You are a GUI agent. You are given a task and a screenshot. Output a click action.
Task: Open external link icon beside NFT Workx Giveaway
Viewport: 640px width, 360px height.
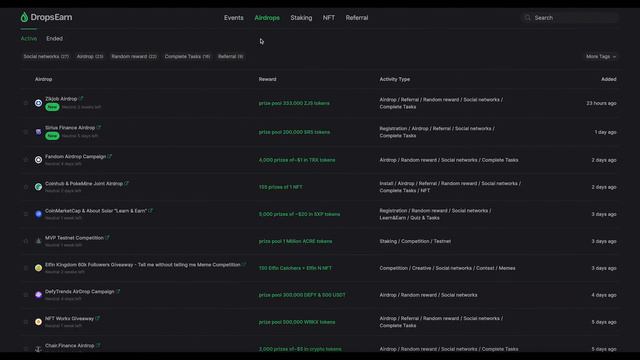[98, 318]
